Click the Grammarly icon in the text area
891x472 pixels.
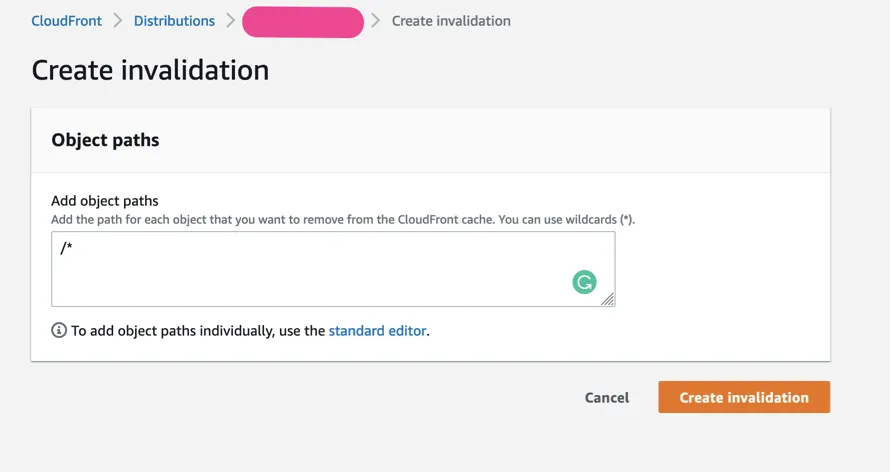click(x=584, y=282)
